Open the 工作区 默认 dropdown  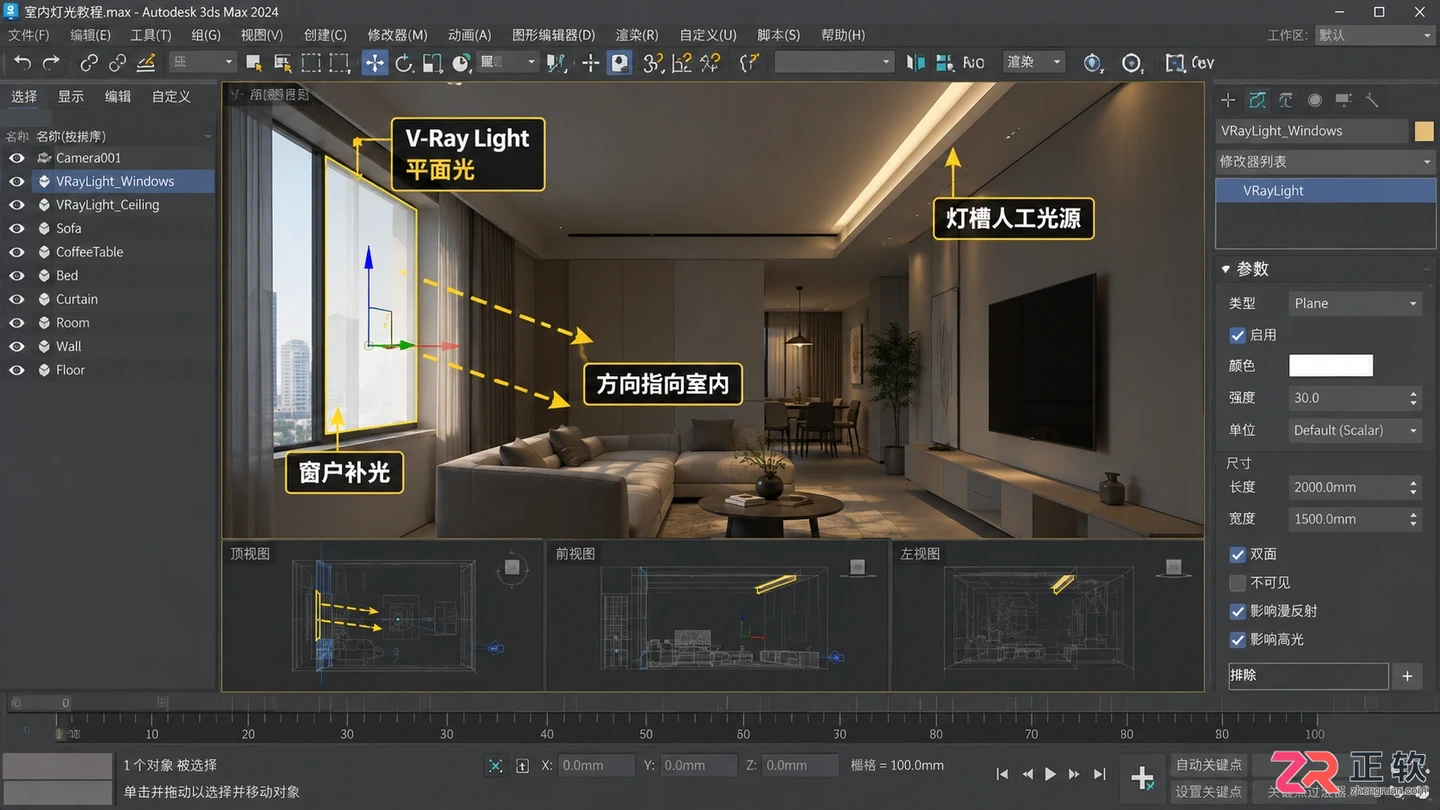point(1374,35)
